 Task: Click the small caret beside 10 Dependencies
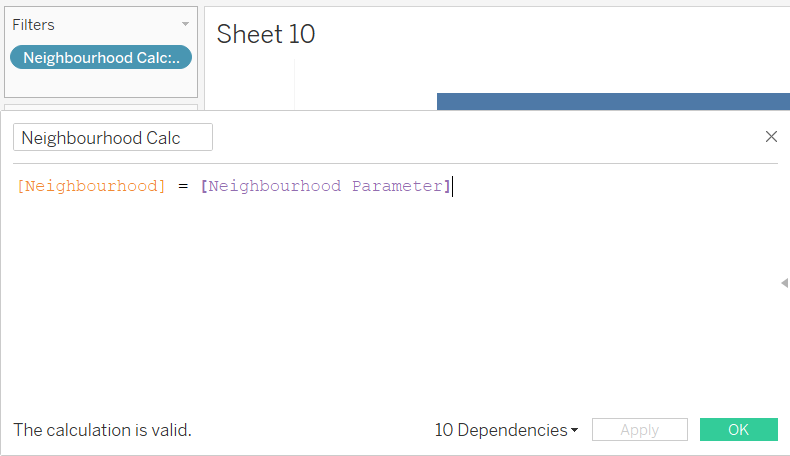click(574, 430)
